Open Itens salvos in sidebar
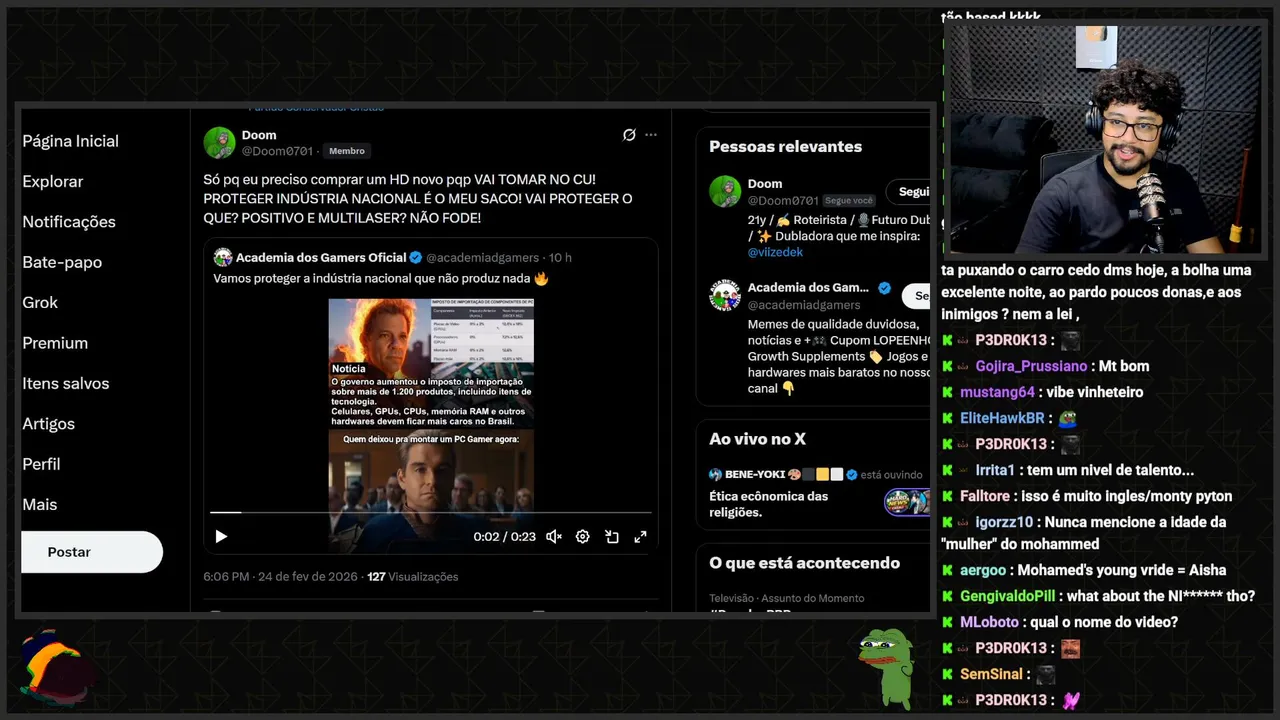The width and height of the screenshot is (1280, 720). coord(66,383)
